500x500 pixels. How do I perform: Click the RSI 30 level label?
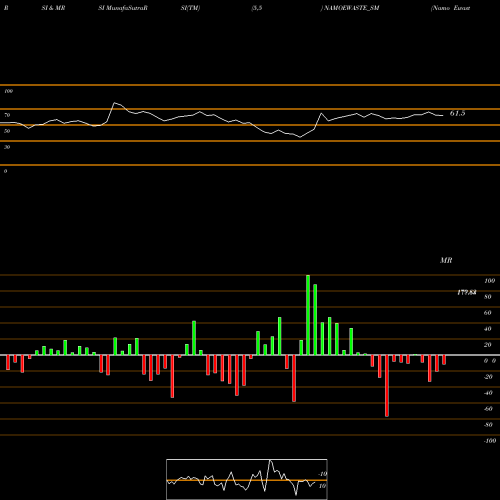tap(7, 147)
